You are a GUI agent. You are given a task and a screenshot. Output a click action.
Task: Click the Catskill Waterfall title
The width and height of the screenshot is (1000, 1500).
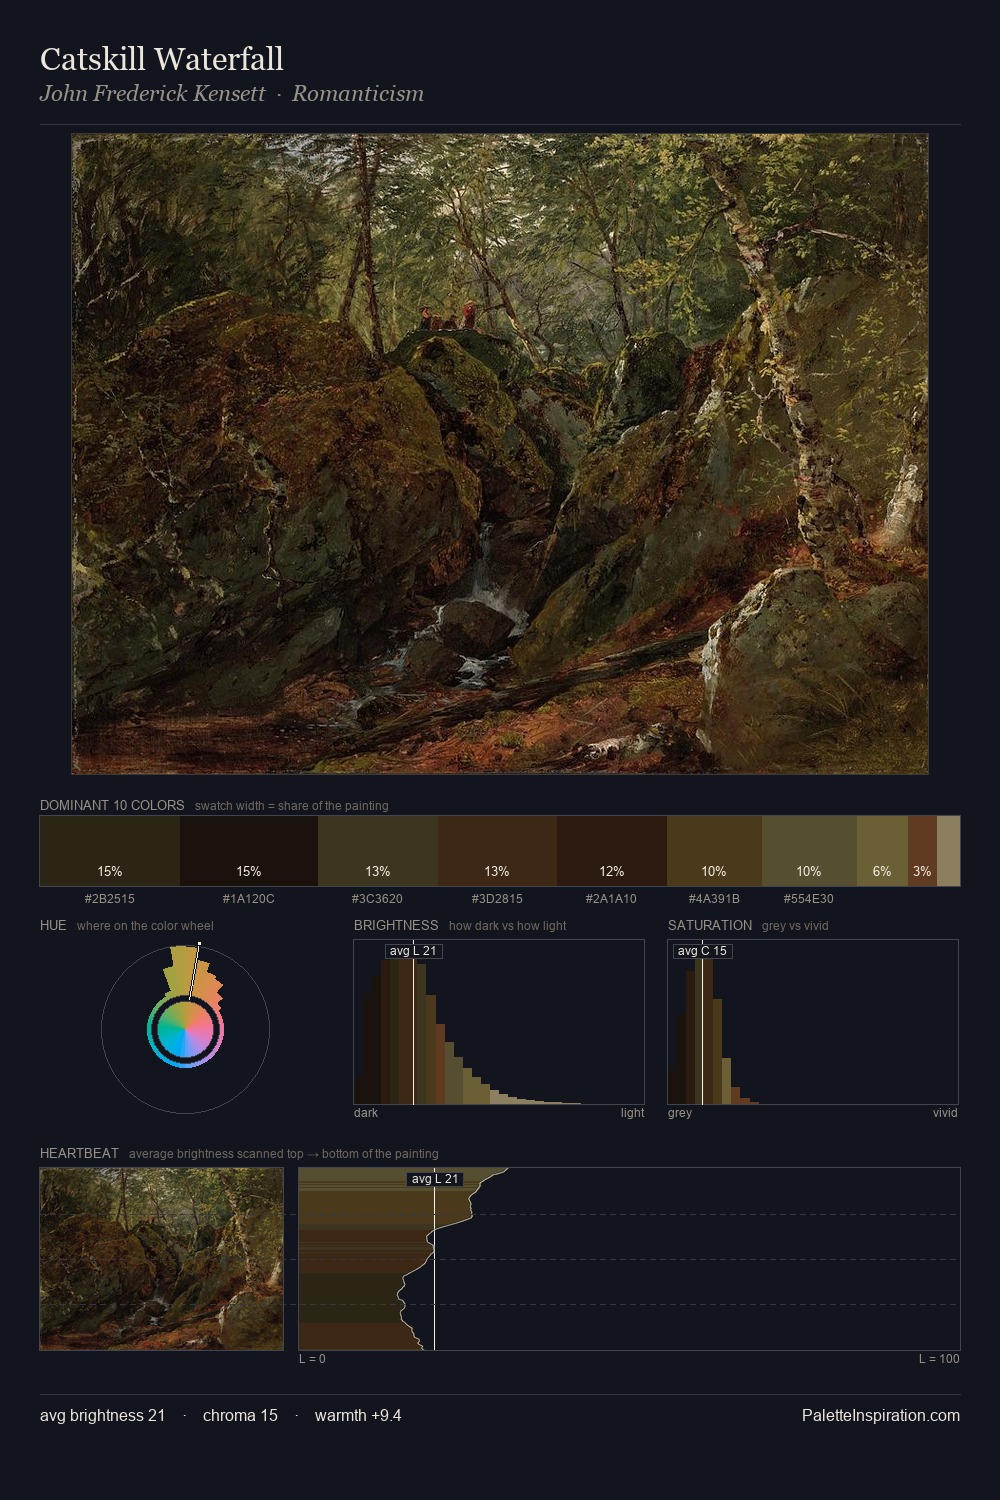point(162,59)
